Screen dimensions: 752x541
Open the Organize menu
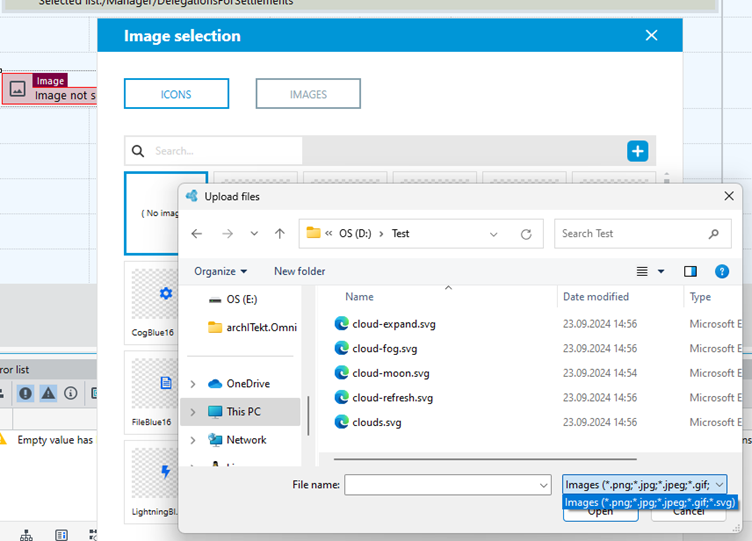[x=221, y=271]
